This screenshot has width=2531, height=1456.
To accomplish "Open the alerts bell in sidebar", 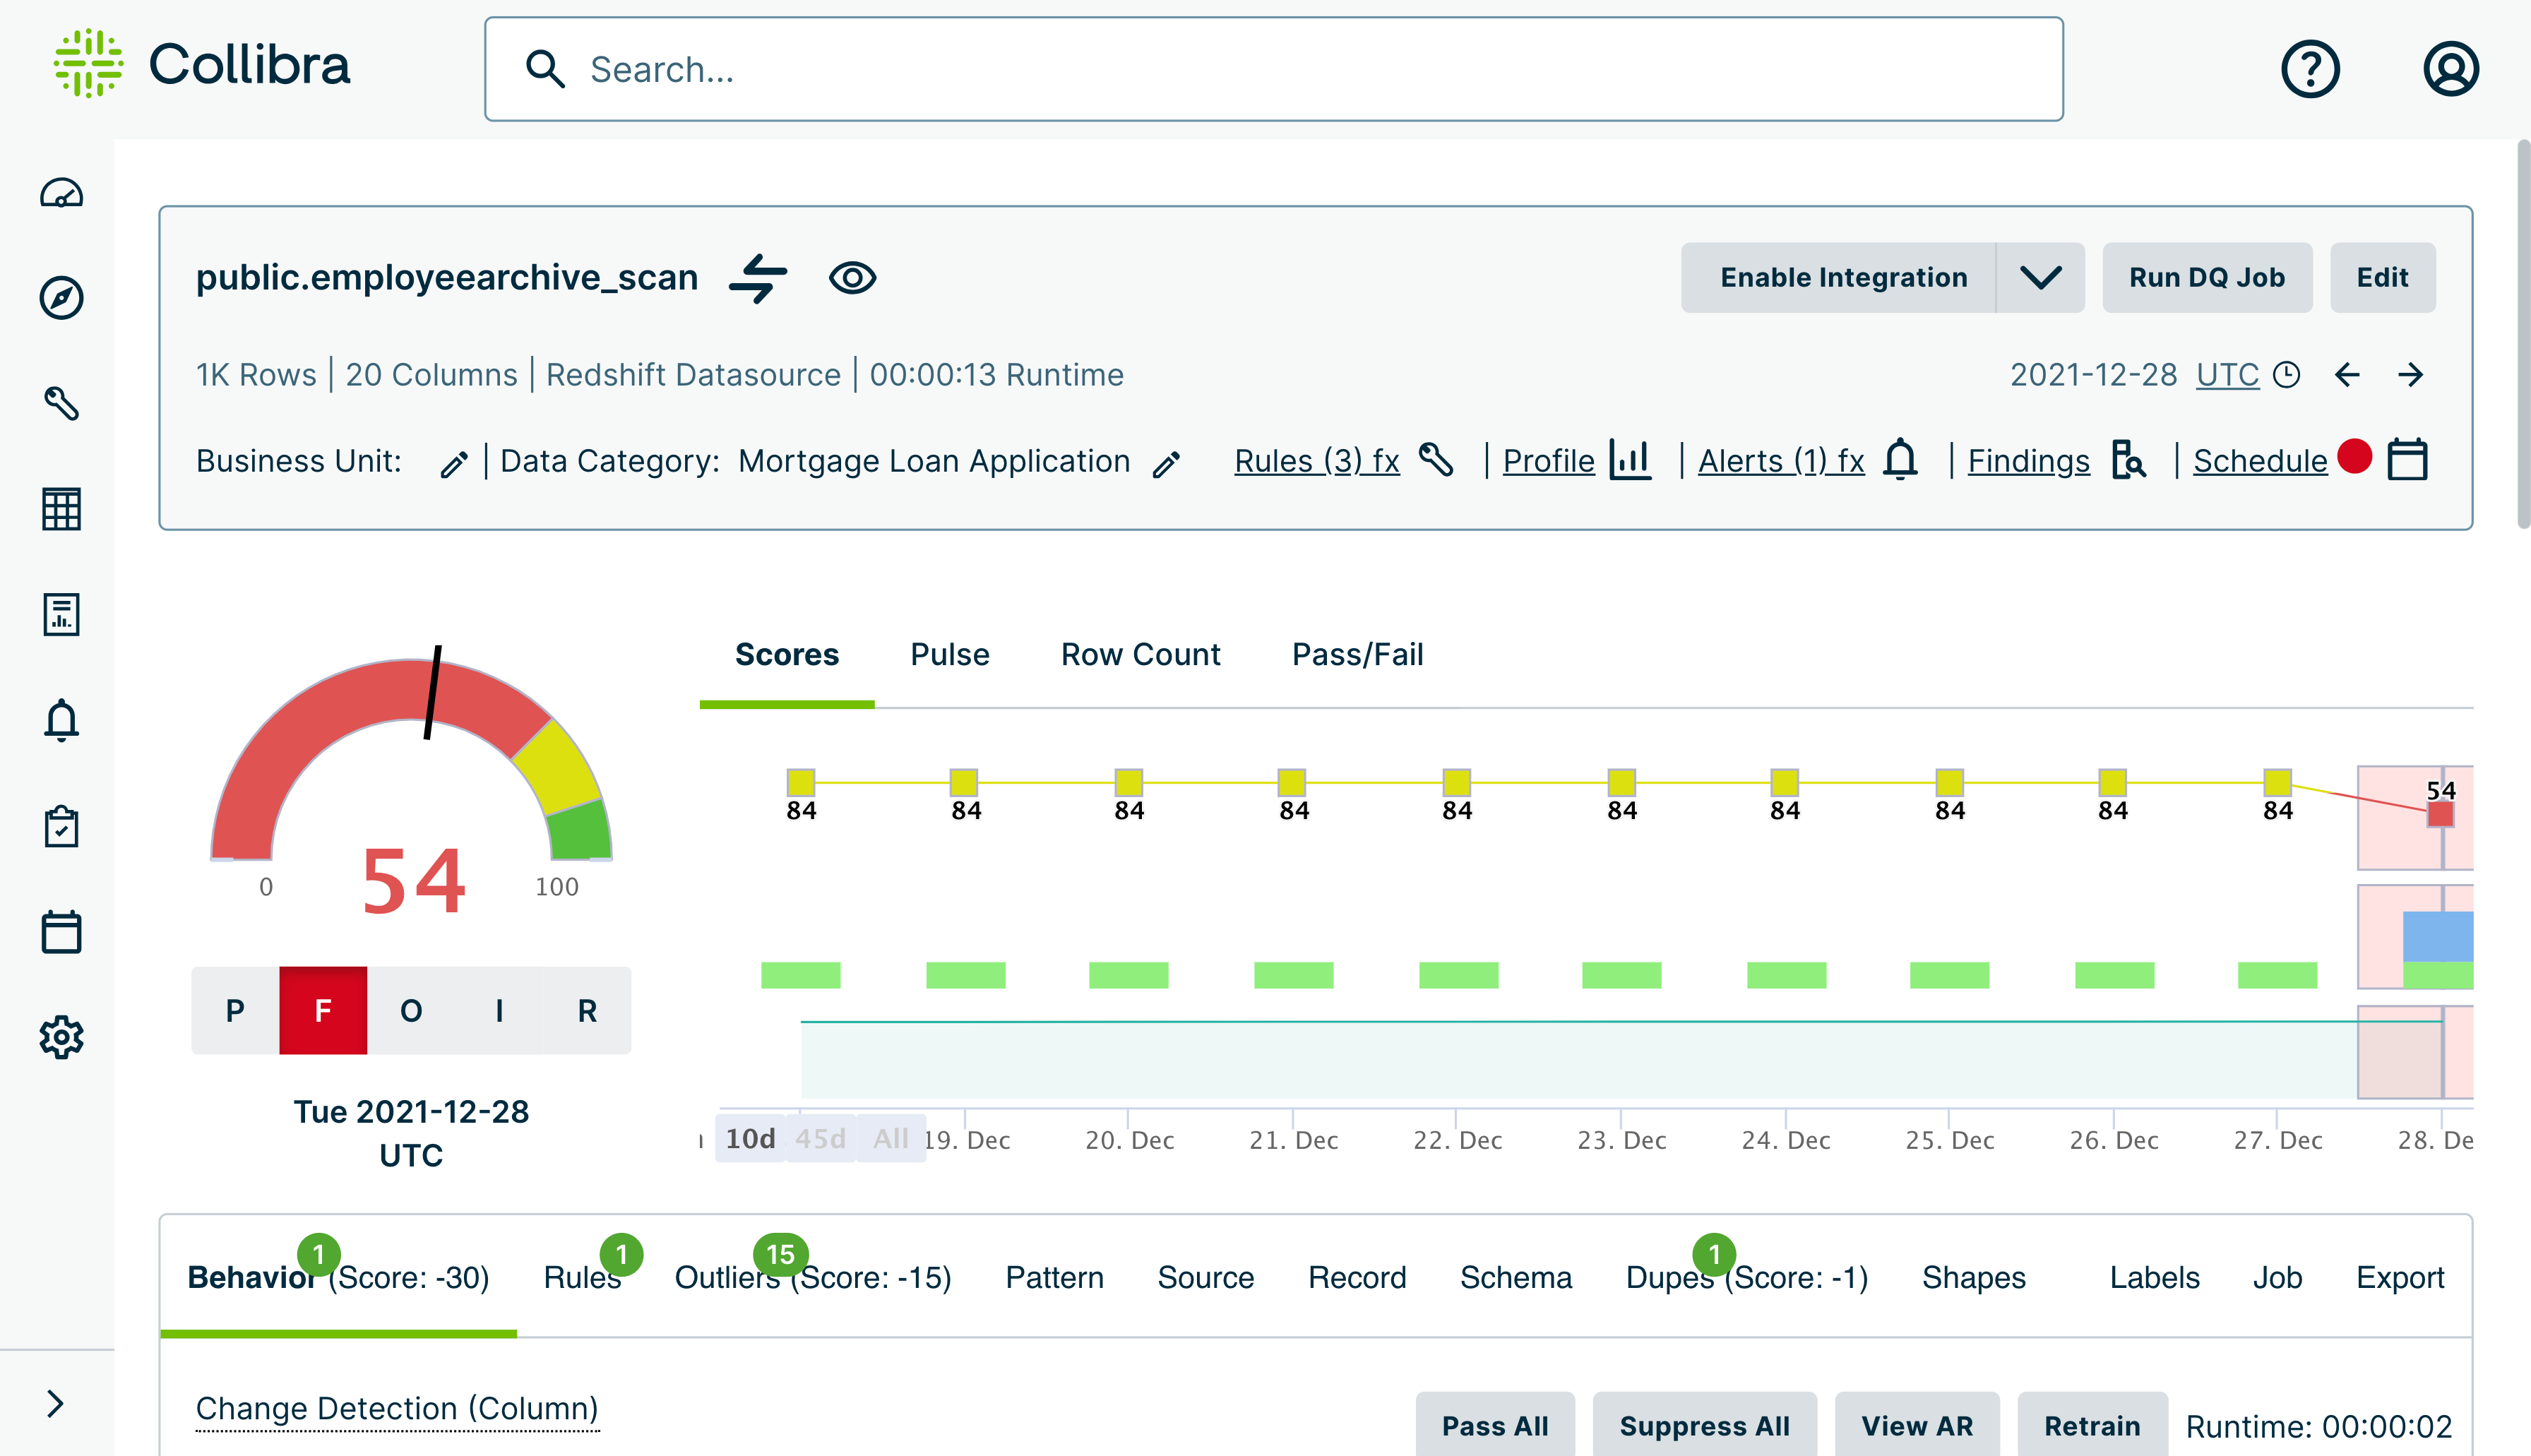I will pos(61,719).
